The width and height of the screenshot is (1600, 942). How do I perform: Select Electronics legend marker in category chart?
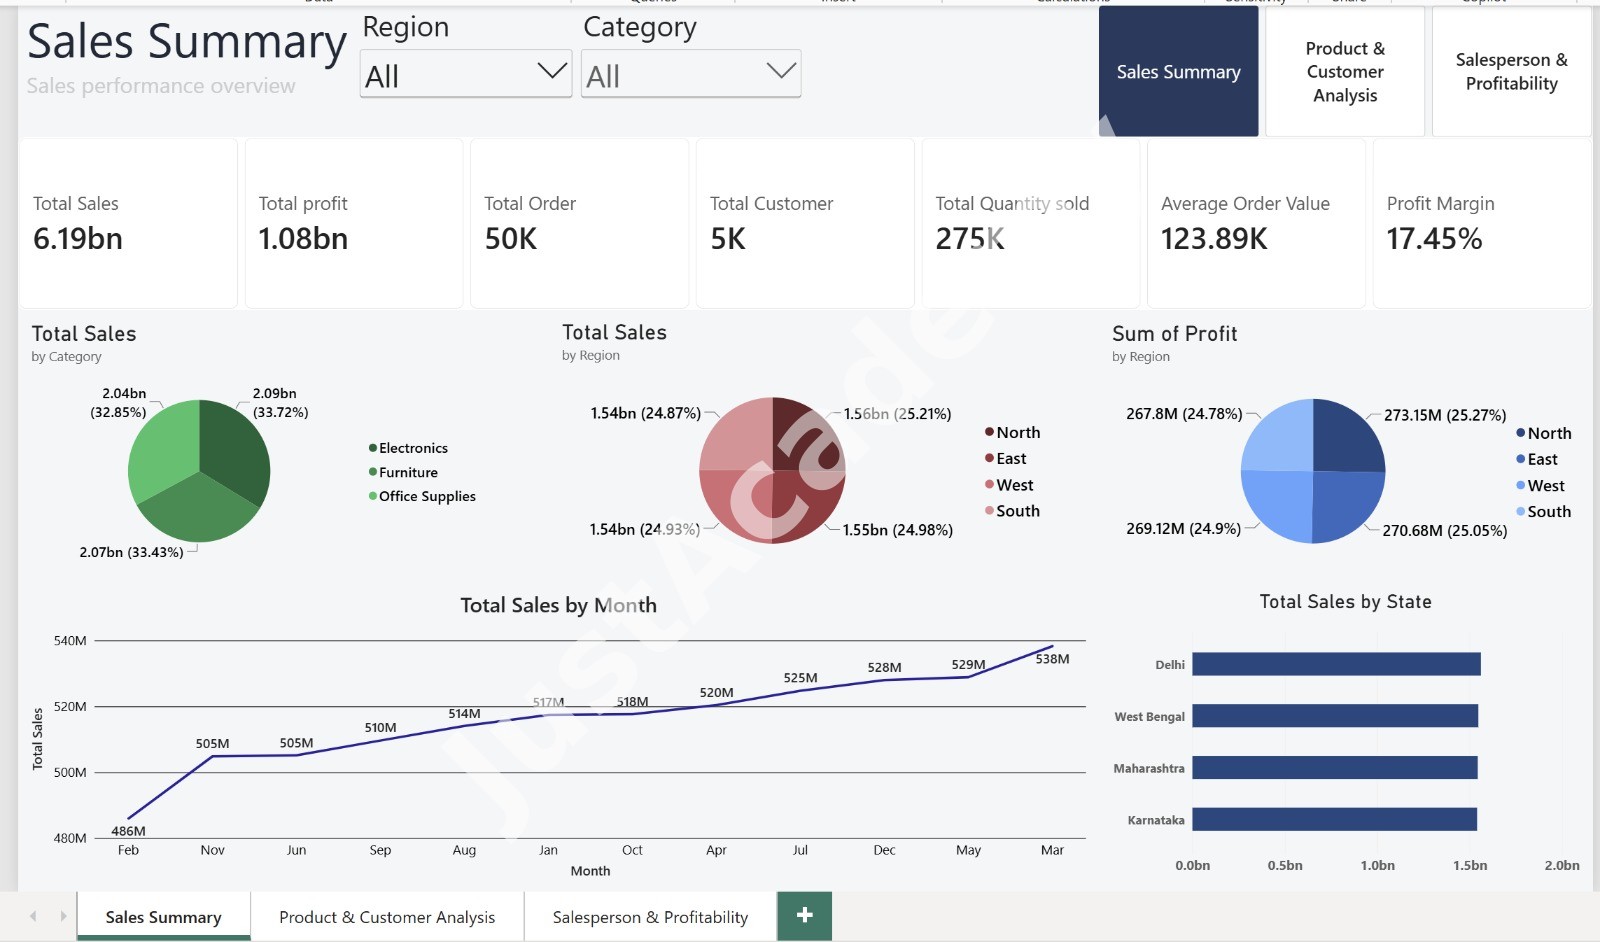pos(373,448)
